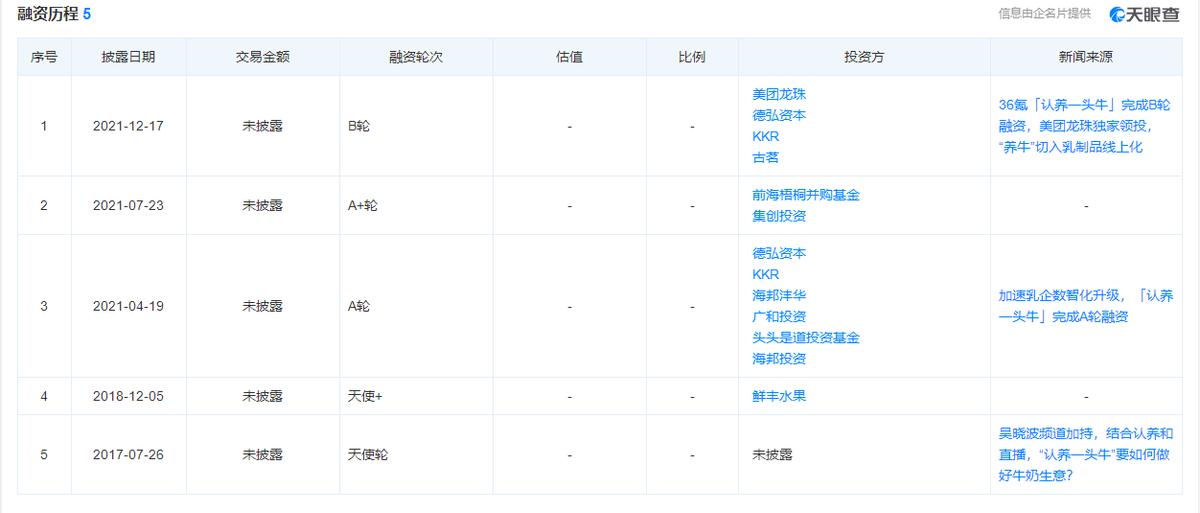
Task: Open 36氪 B轮融资 news article link
Action: coord(1085,126)
